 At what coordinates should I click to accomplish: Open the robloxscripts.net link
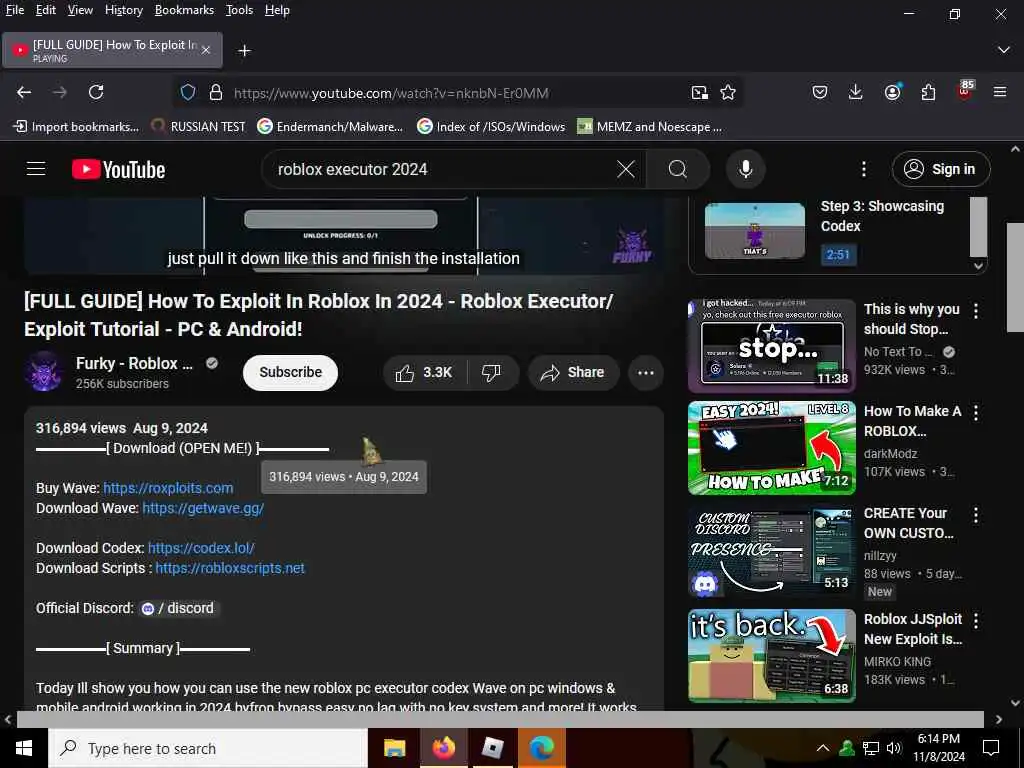click(230, 568)
